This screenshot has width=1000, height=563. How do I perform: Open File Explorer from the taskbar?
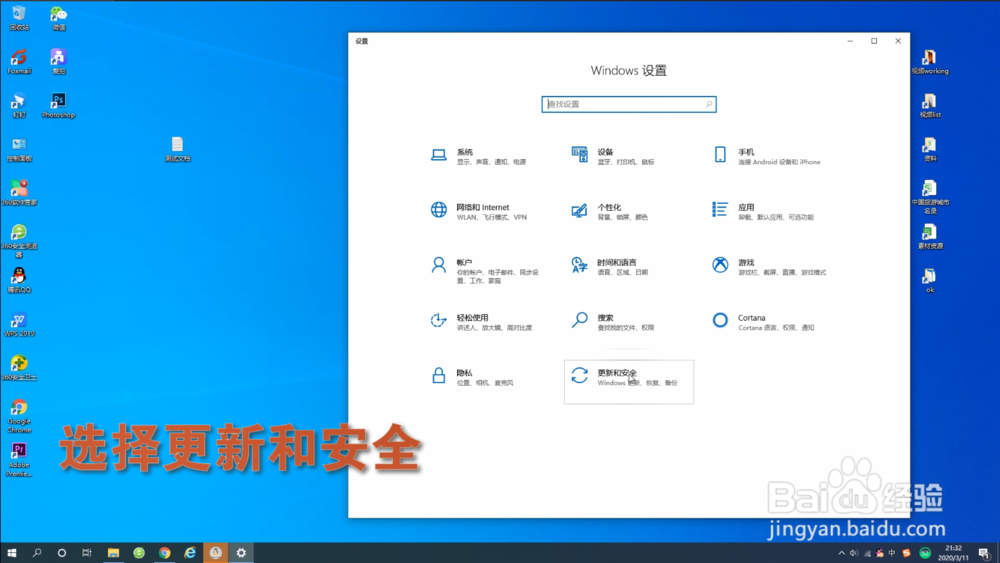(113, 553)
